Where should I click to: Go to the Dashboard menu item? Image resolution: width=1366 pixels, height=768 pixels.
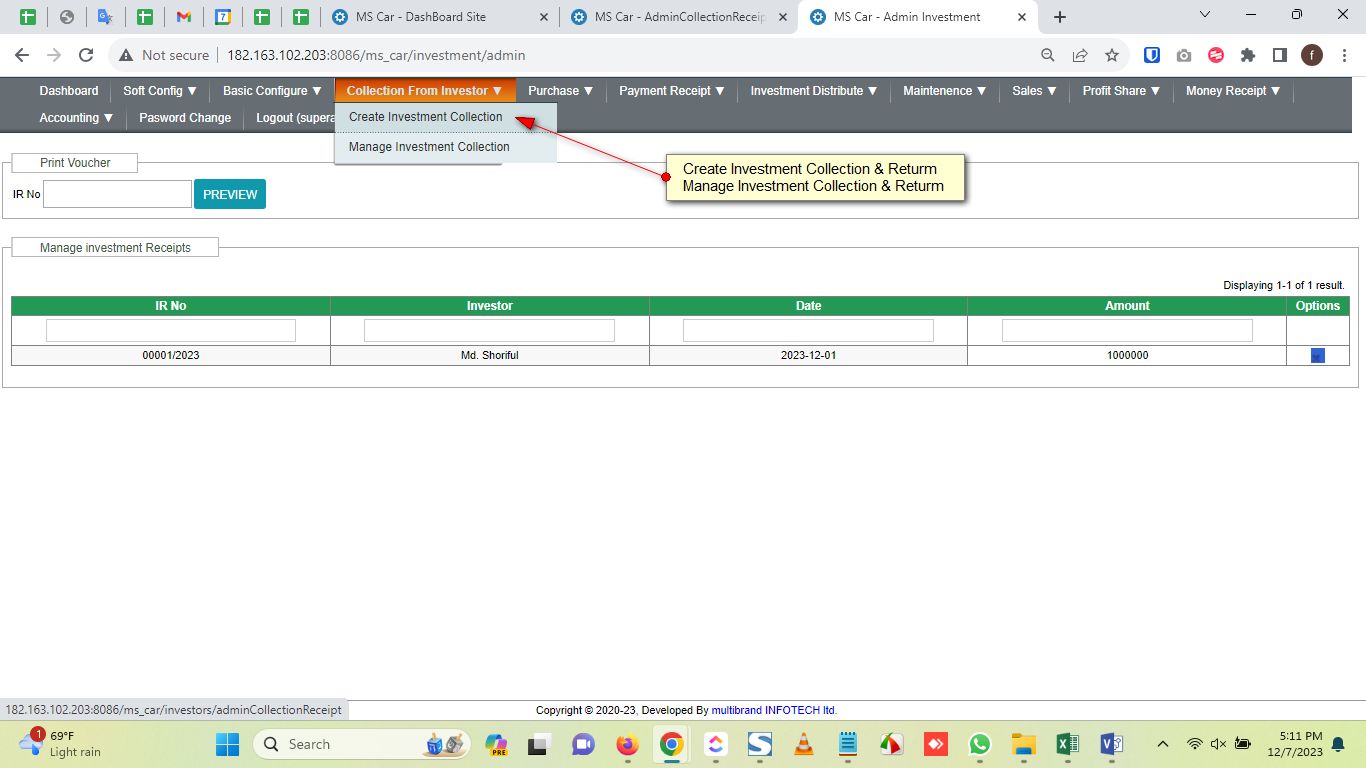tap(69, 91)
